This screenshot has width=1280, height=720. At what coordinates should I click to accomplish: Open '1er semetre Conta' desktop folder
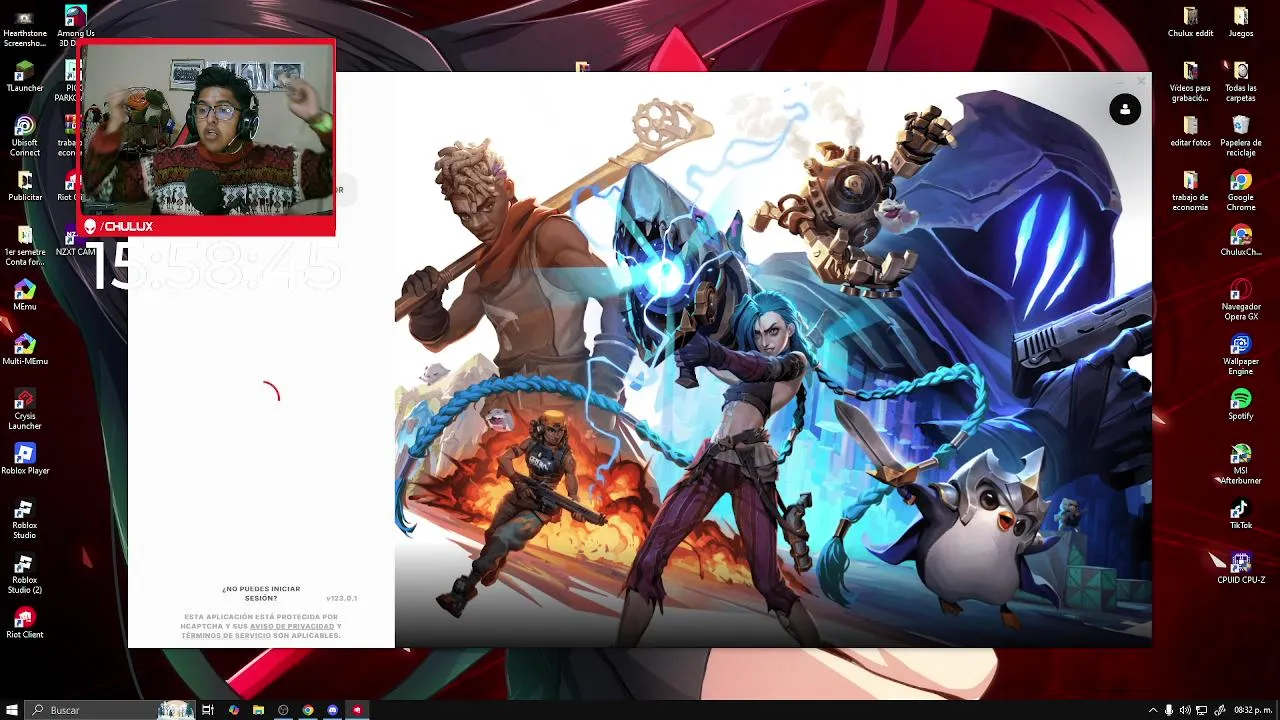(25, 245)
